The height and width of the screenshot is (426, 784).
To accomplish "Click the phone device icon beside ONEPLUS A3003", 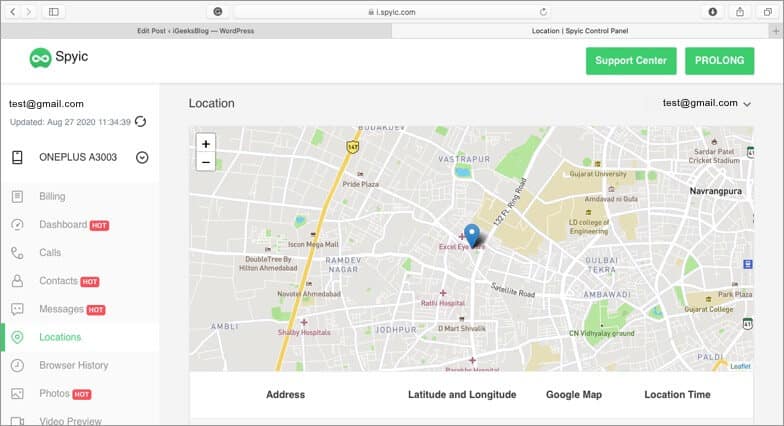I will [17, 158].
